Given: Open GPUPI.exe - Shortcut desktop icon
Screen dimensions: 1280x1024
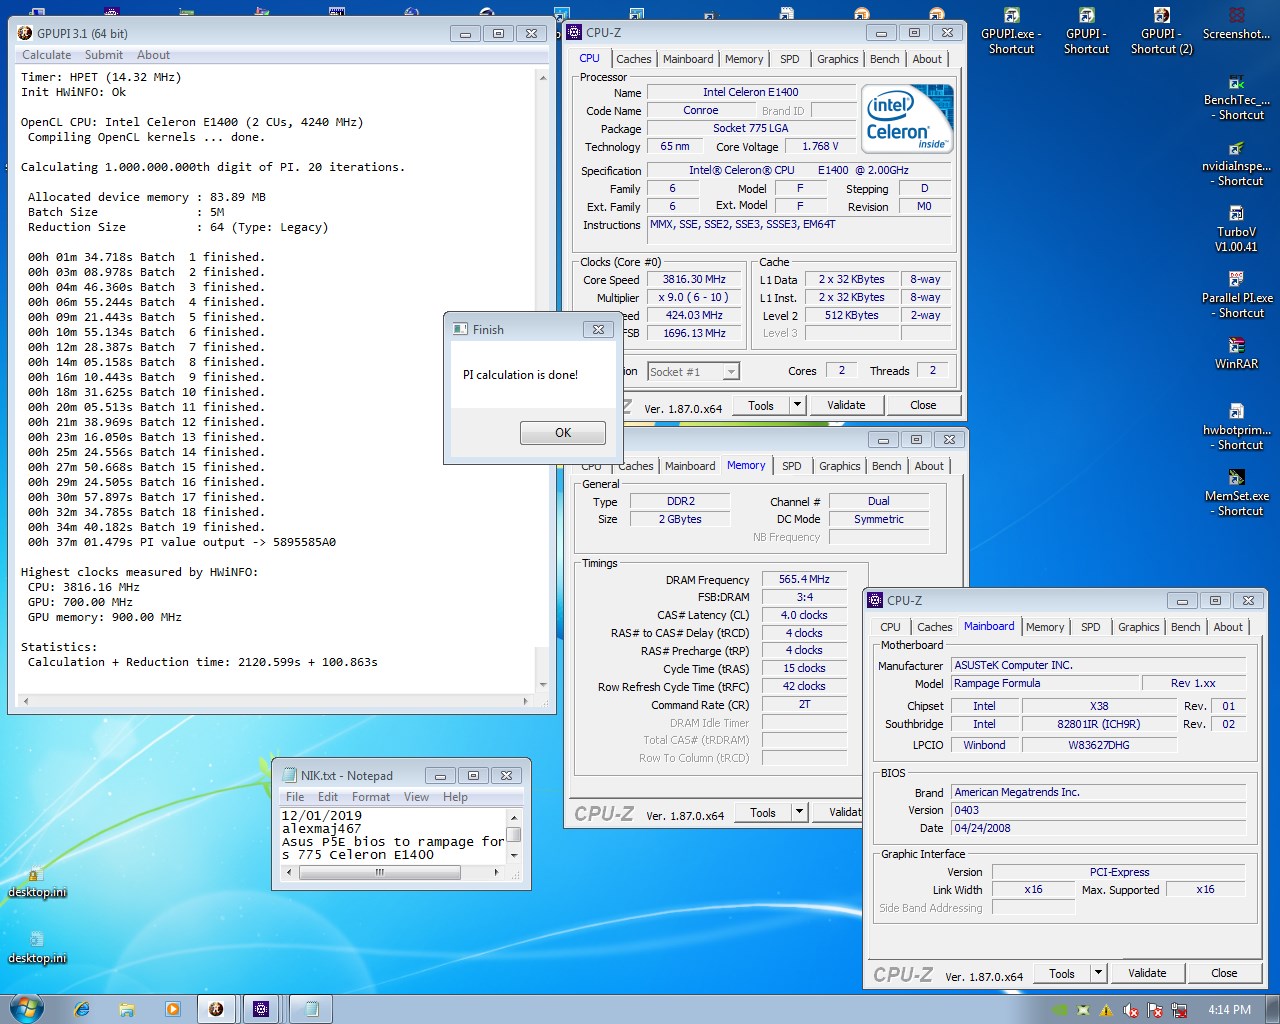Looking at the screenshot, I should 1011,32.
